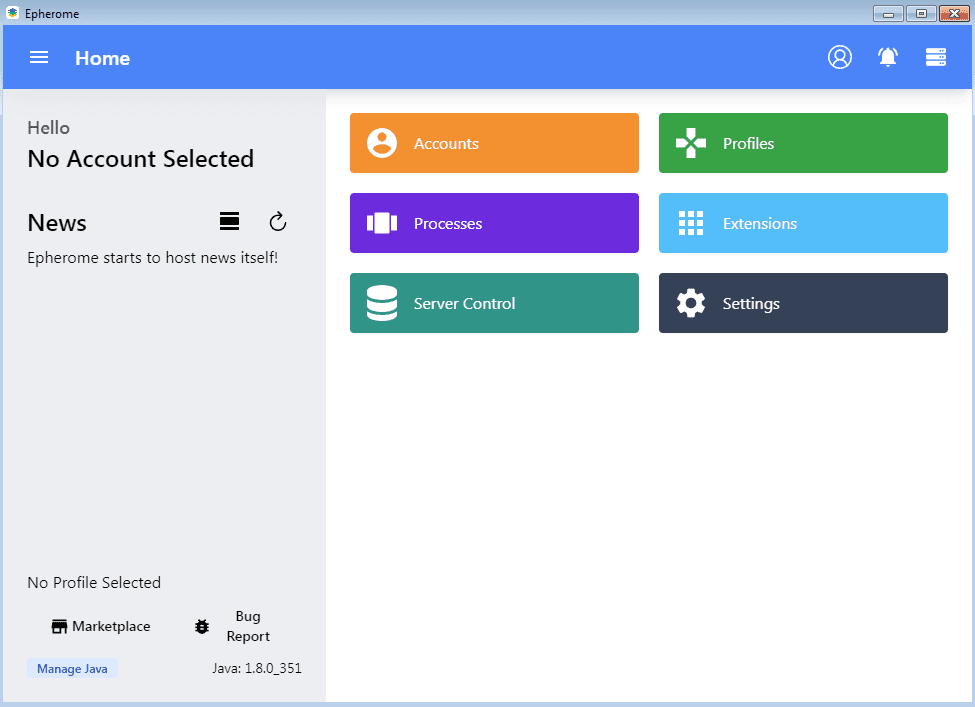The image size is (975, 707).
Task: Refresh the News section
Action: (277, 221)
